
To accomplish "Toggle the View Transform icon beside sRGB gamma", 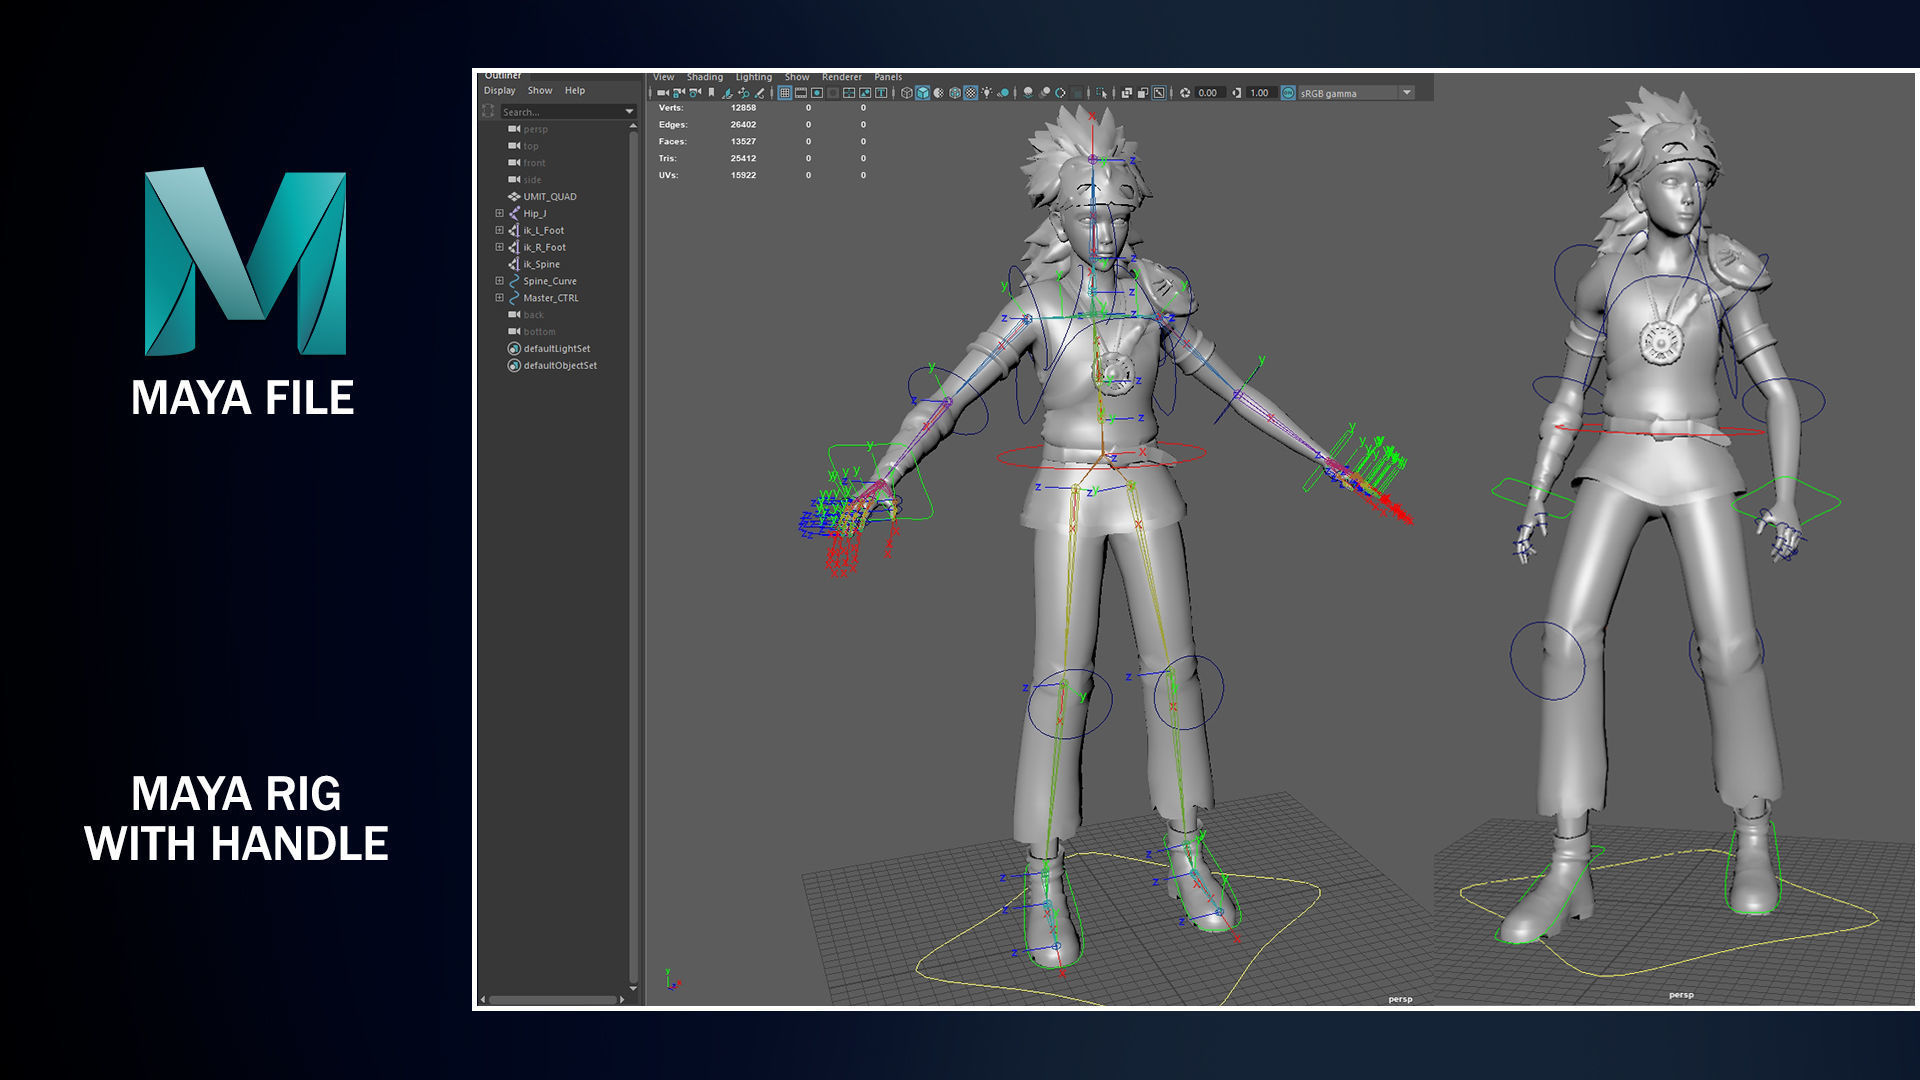I will point(1288,92).
